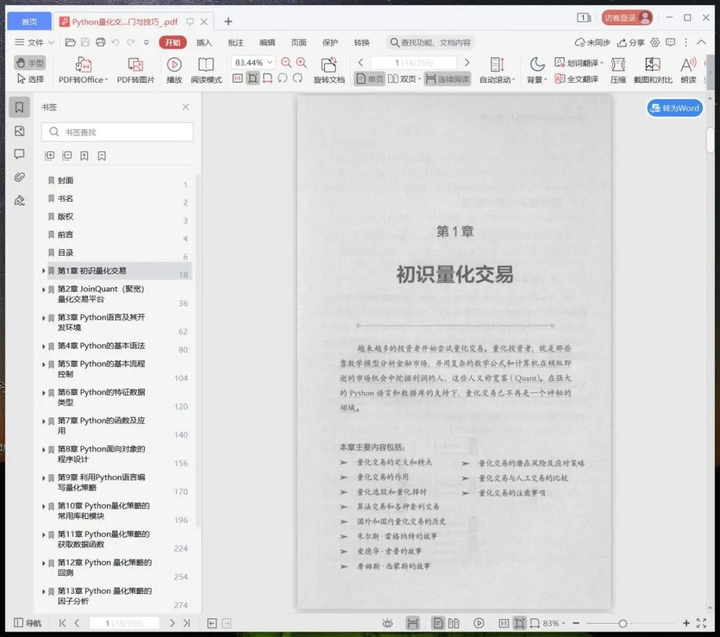Click the 查找功能、文档内容 search box

(431, 42)
